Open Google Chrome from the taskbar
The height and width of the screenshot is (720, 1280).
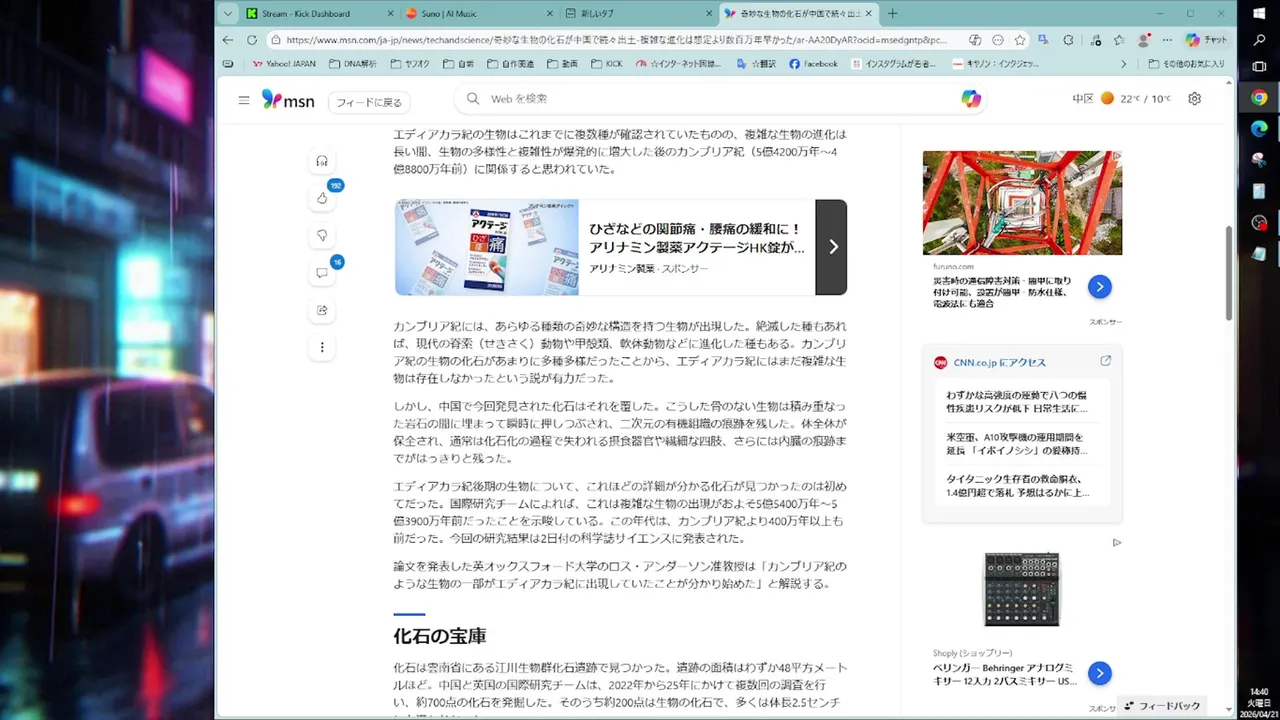tap(1259, 98)
